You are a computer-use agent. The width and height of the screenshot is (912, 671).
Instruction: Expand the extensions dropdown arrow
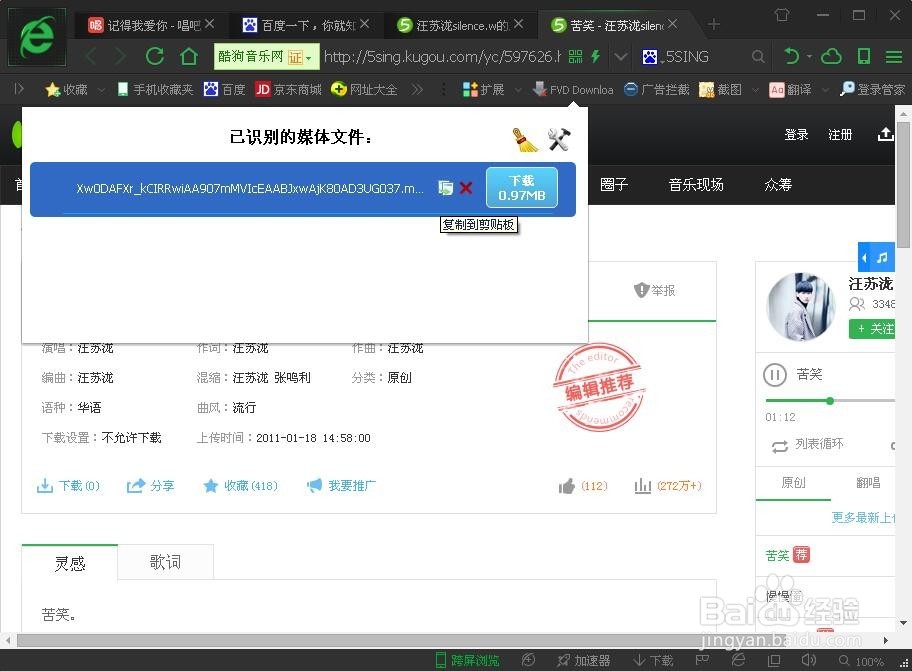[x=518, y=90]
